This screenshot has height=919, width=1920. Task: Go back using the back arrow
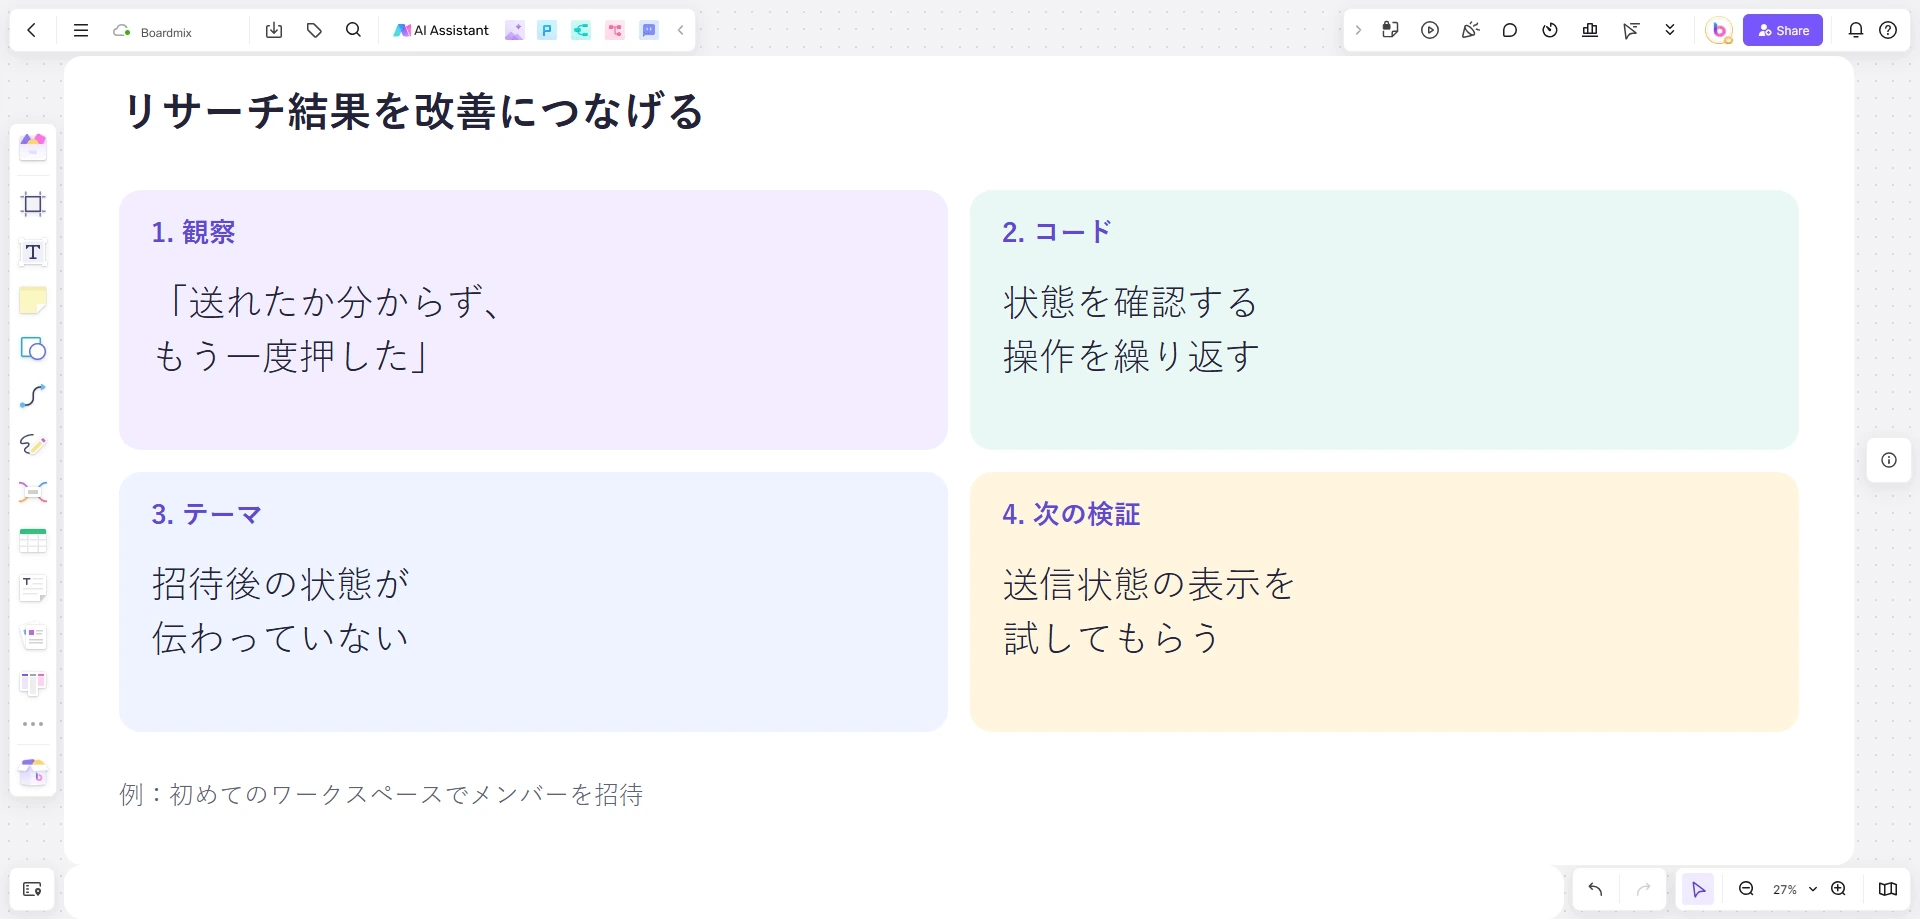32,30
